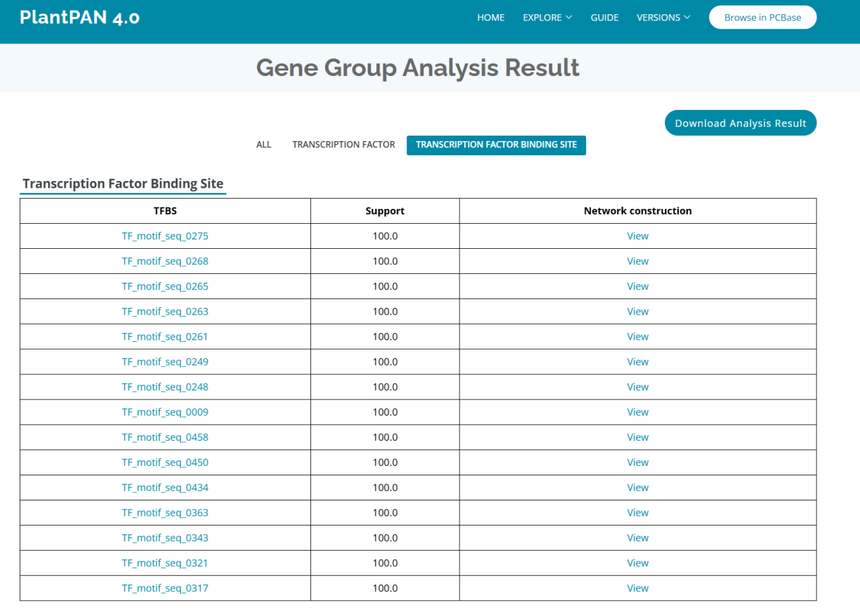Open the TF_motif_seq_0263 link

pos(165,312)
